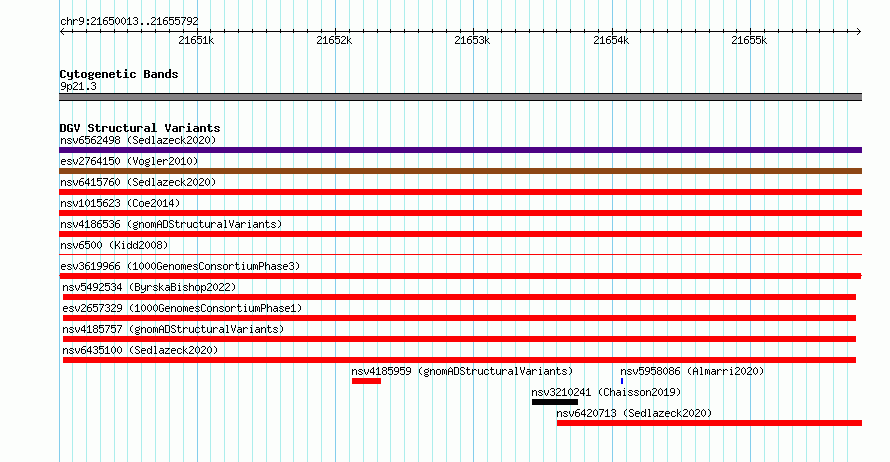The image size is (890, 462).
Task: Click the purple nsv6562498 variant bar
Action: pyautogui.click(x=460, y=150)
